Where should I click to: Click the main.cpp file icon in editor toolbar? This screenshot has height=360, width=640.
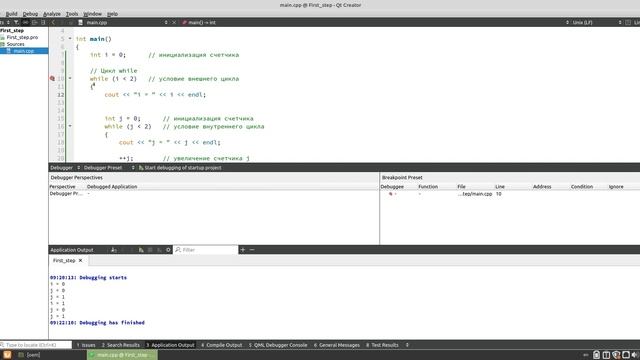[x=80, y=22]
